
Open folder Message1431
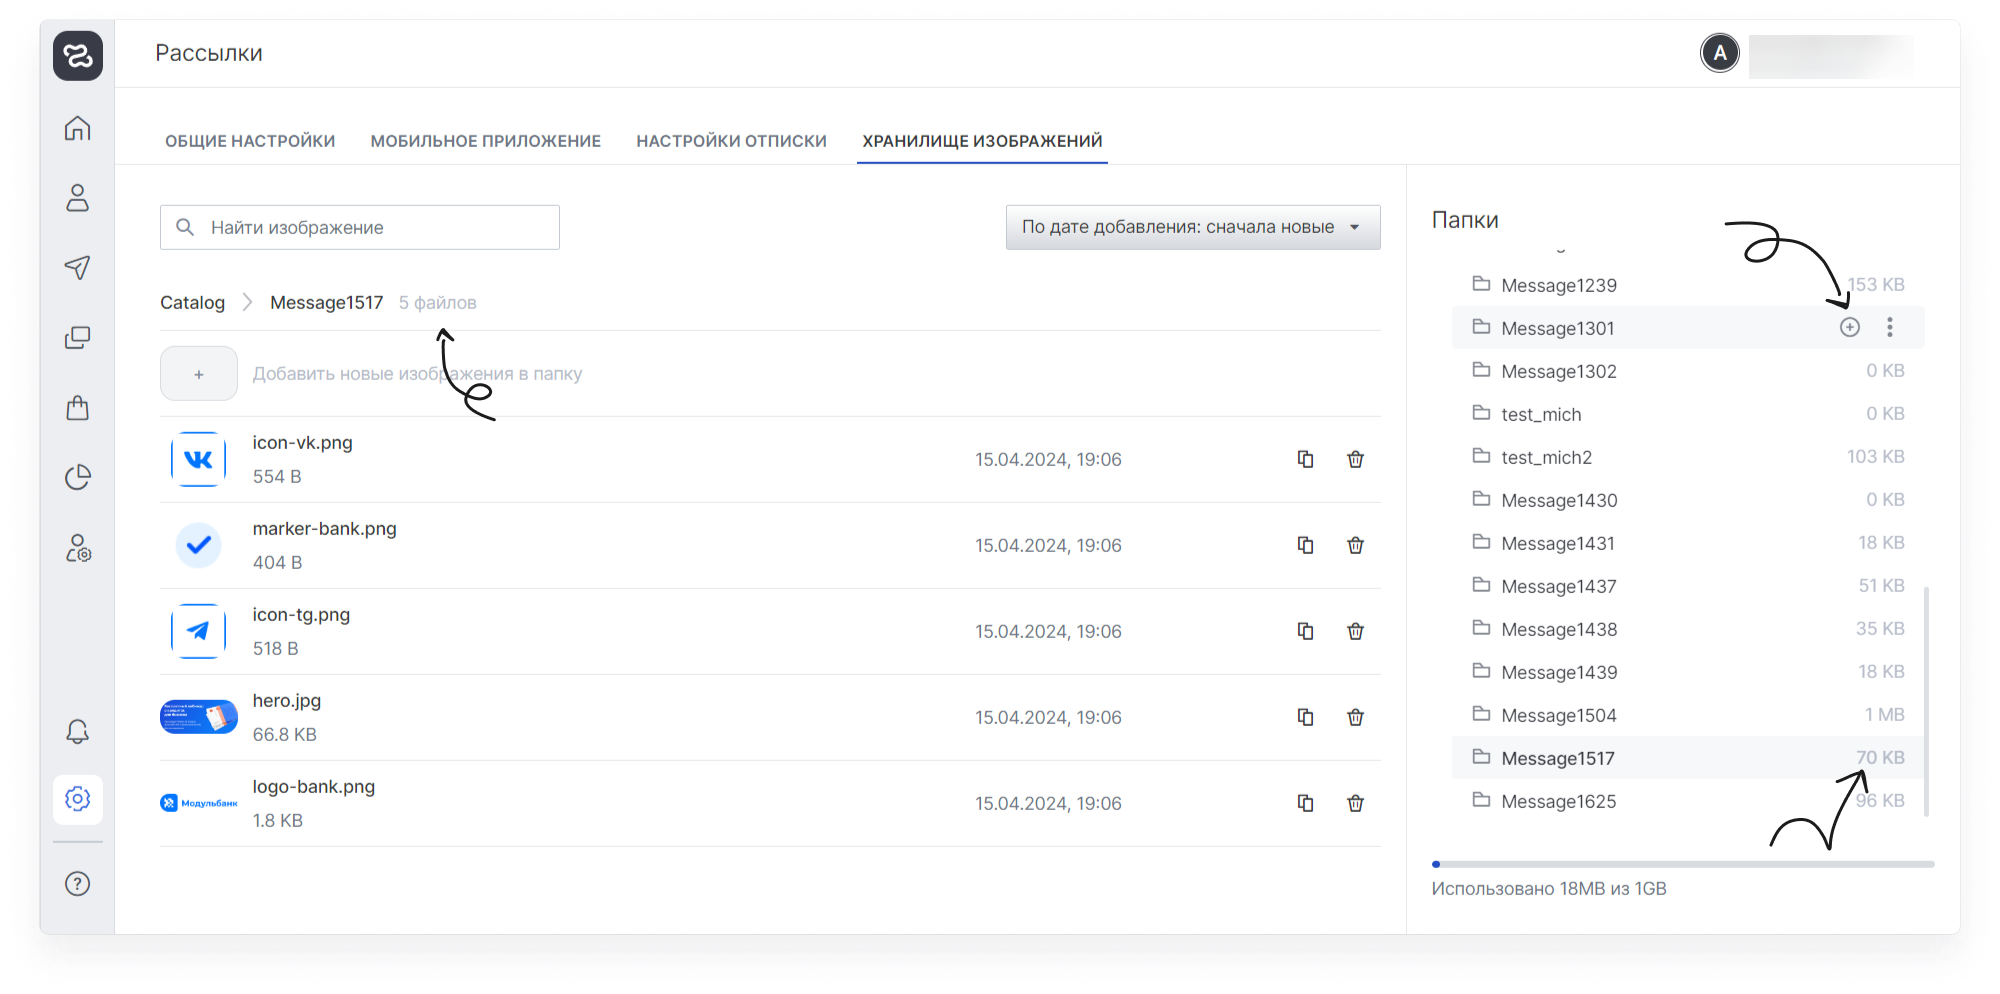(x=1688, y=543)
